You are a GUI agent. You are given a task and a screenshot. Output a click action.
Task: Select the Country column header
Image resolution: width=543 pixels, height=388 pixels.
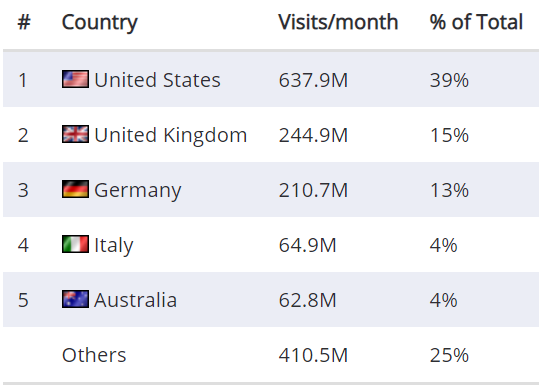click(100, 23)
